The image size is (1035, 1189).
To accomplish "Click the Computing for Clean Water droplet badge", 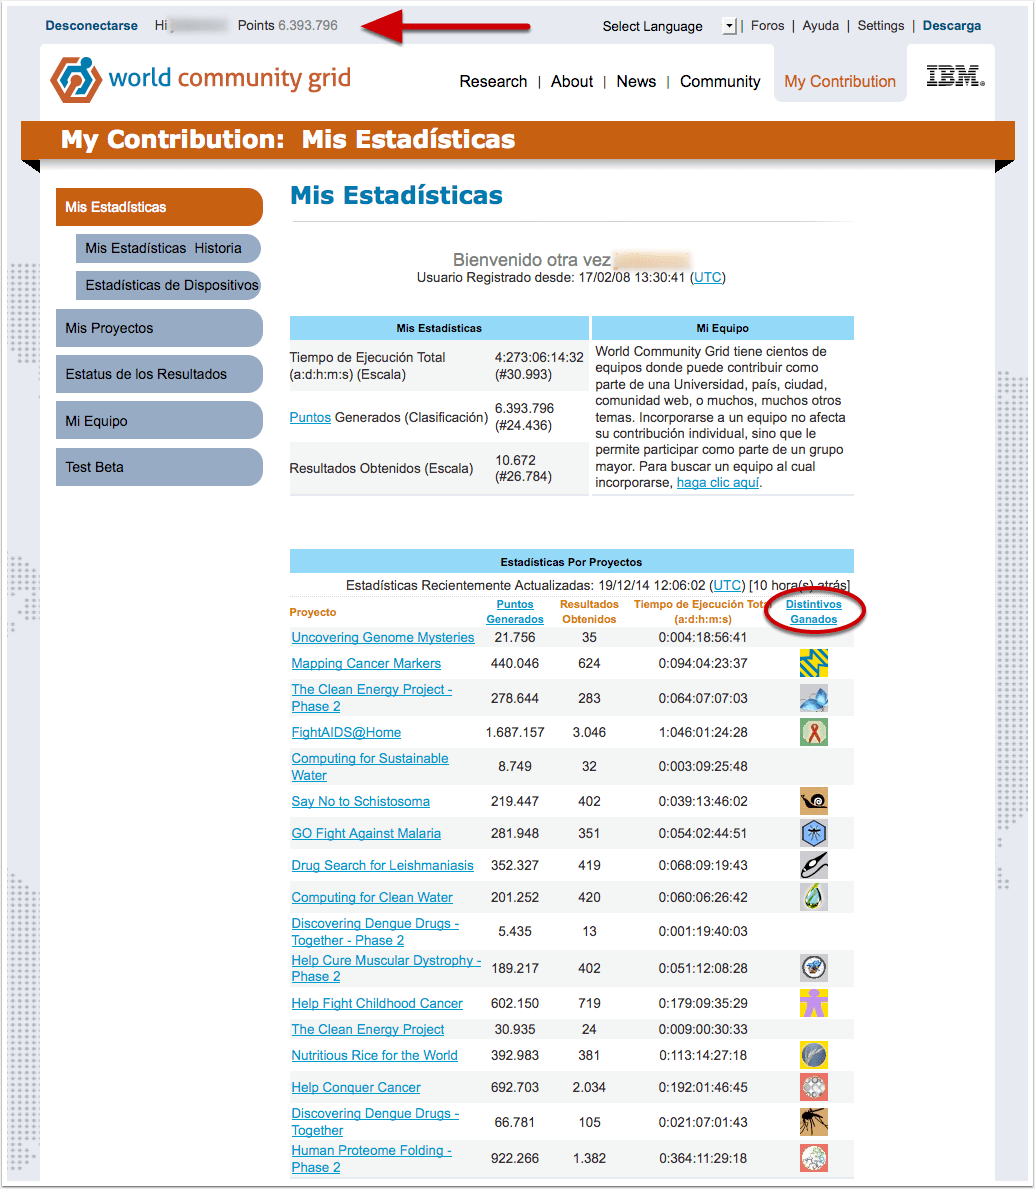I will coord(813,897).
